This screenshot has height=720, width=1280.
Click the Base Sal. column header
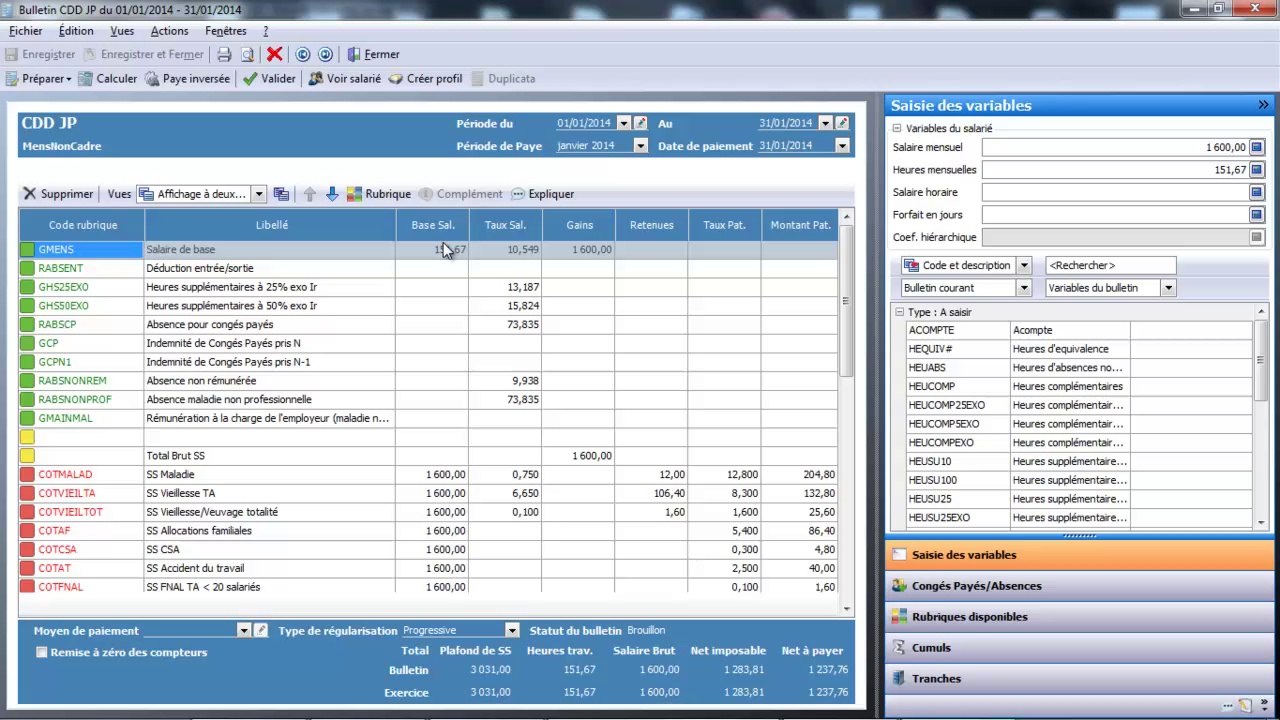point(433,225)
